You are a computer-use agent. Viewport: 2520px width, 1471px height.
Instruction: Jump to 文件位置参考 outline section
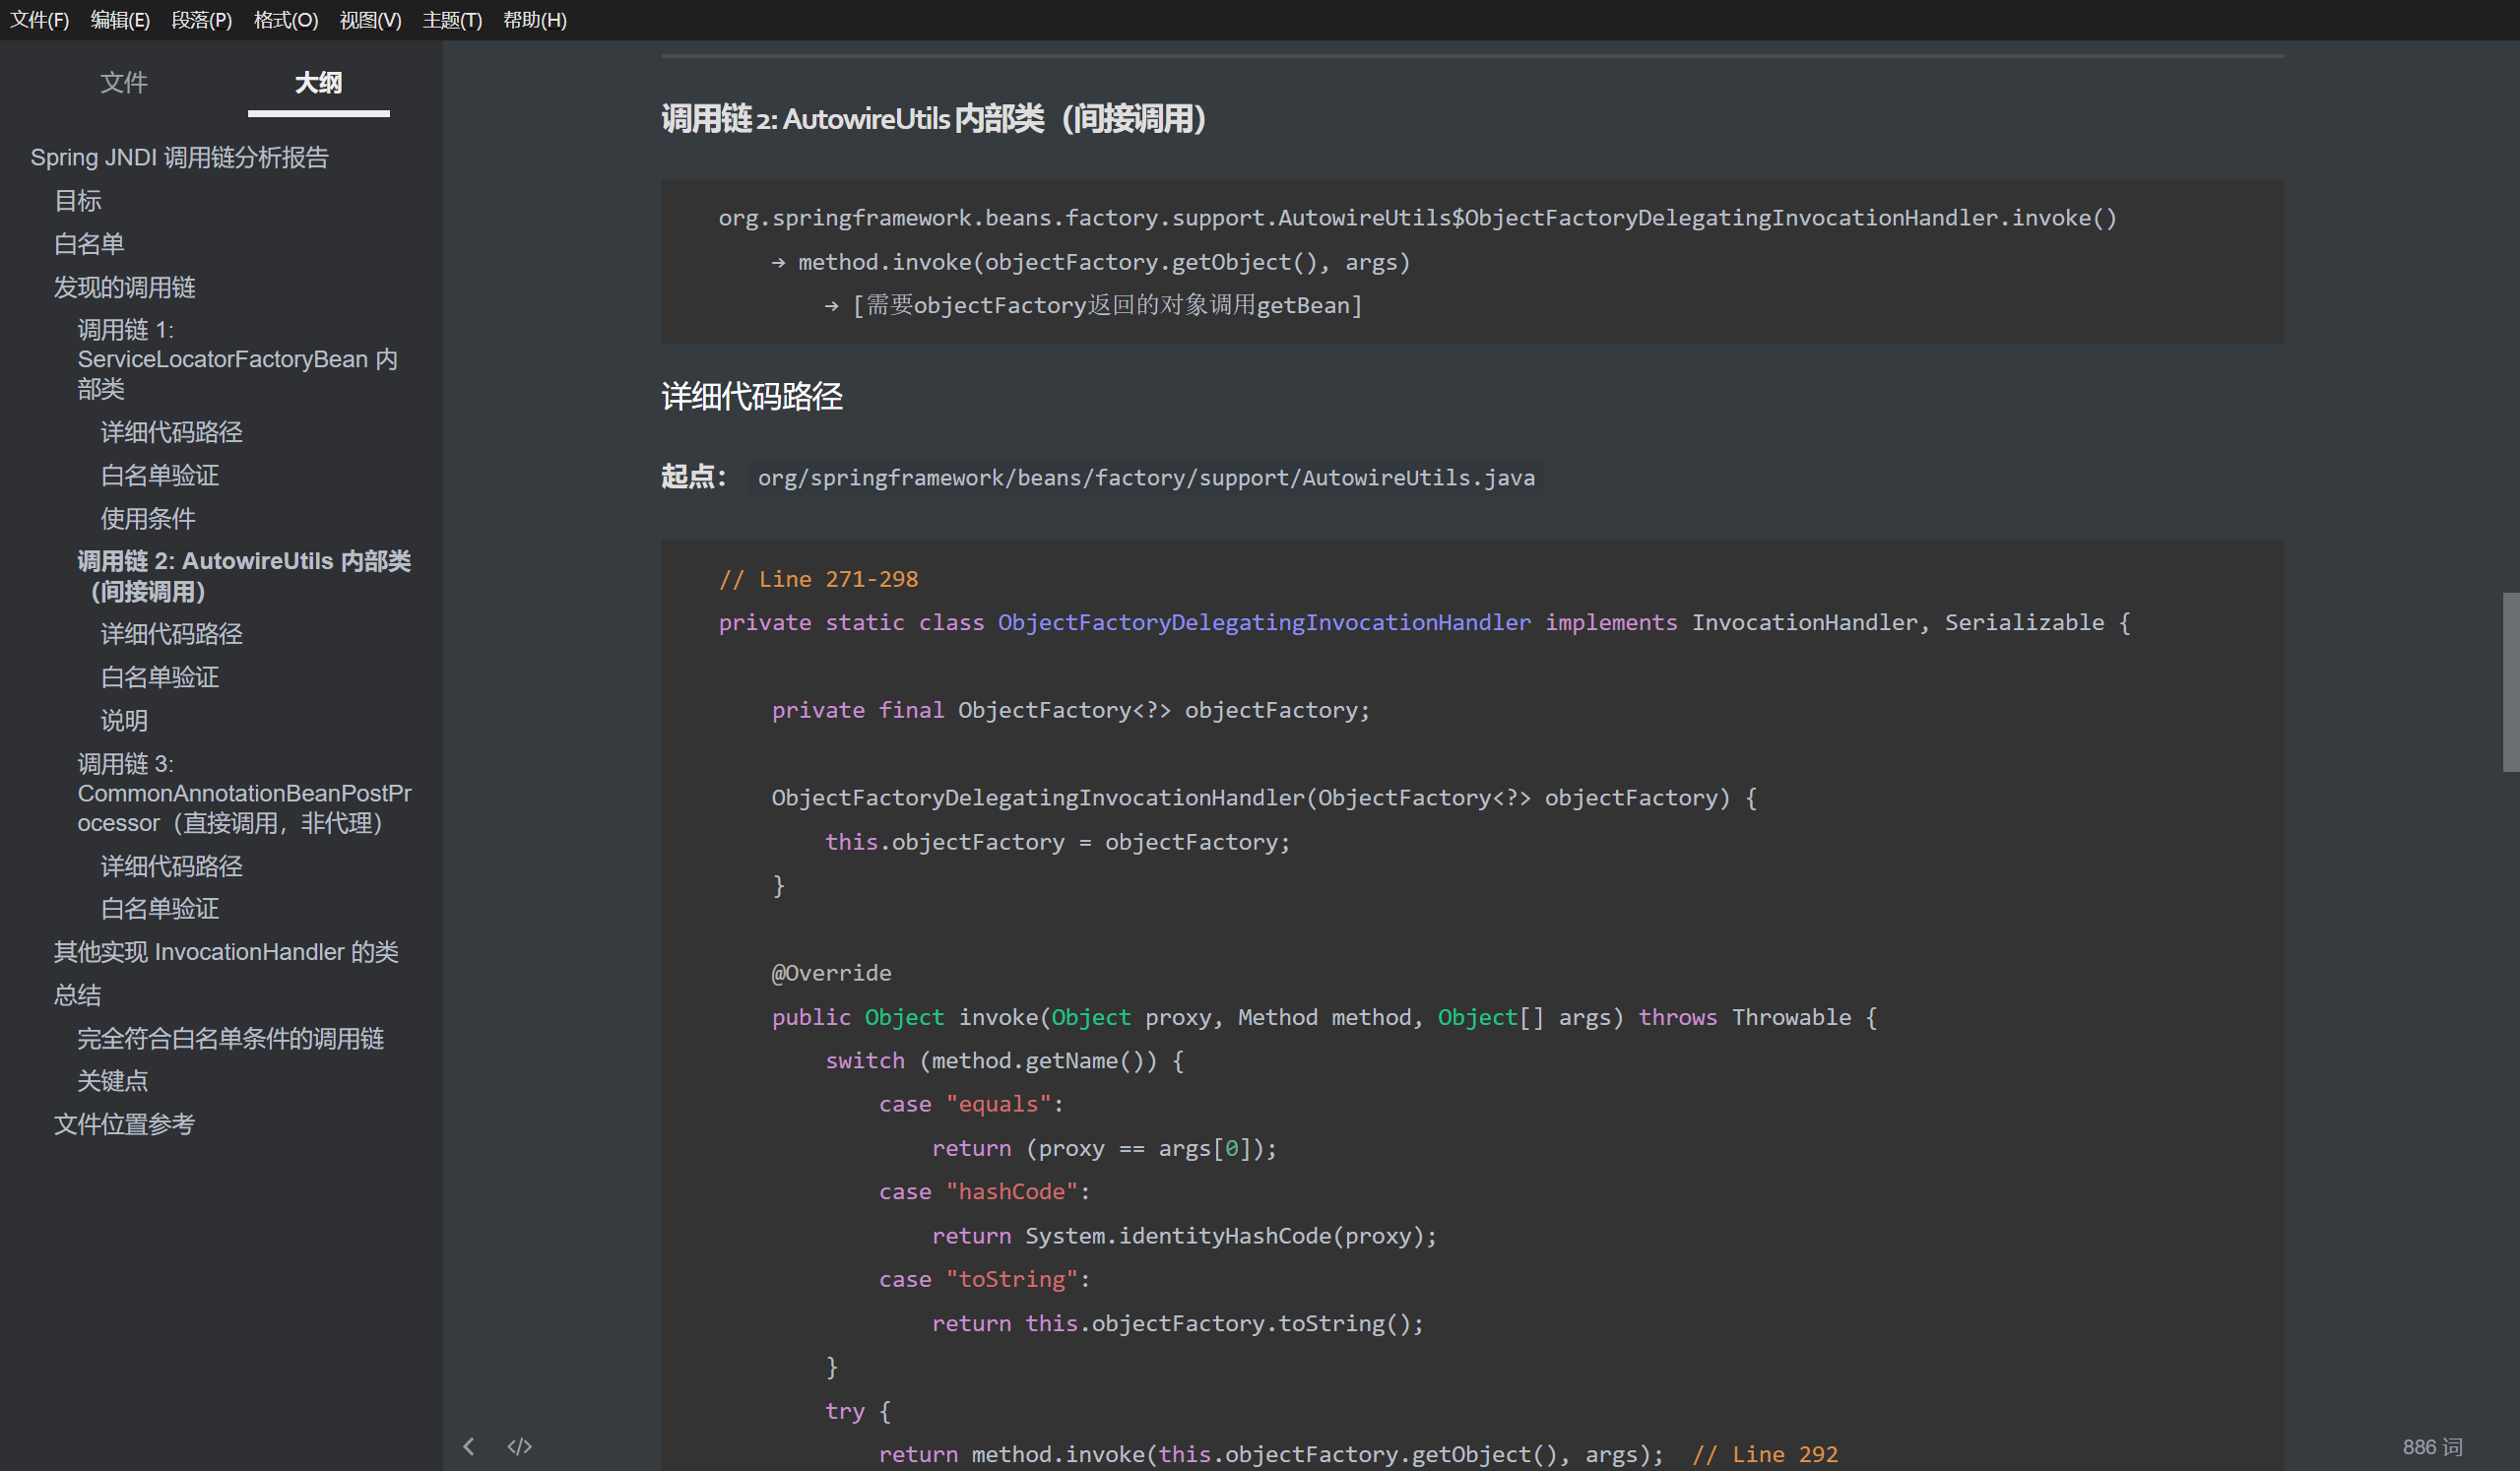124,1124
